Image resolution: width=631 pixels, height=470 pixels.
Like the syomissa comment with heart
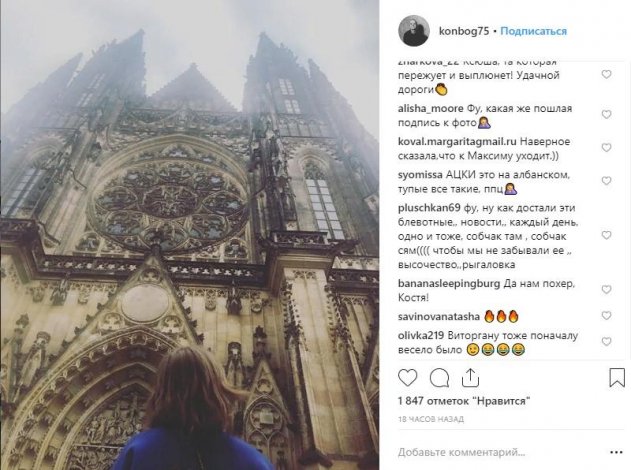point(606,181)
